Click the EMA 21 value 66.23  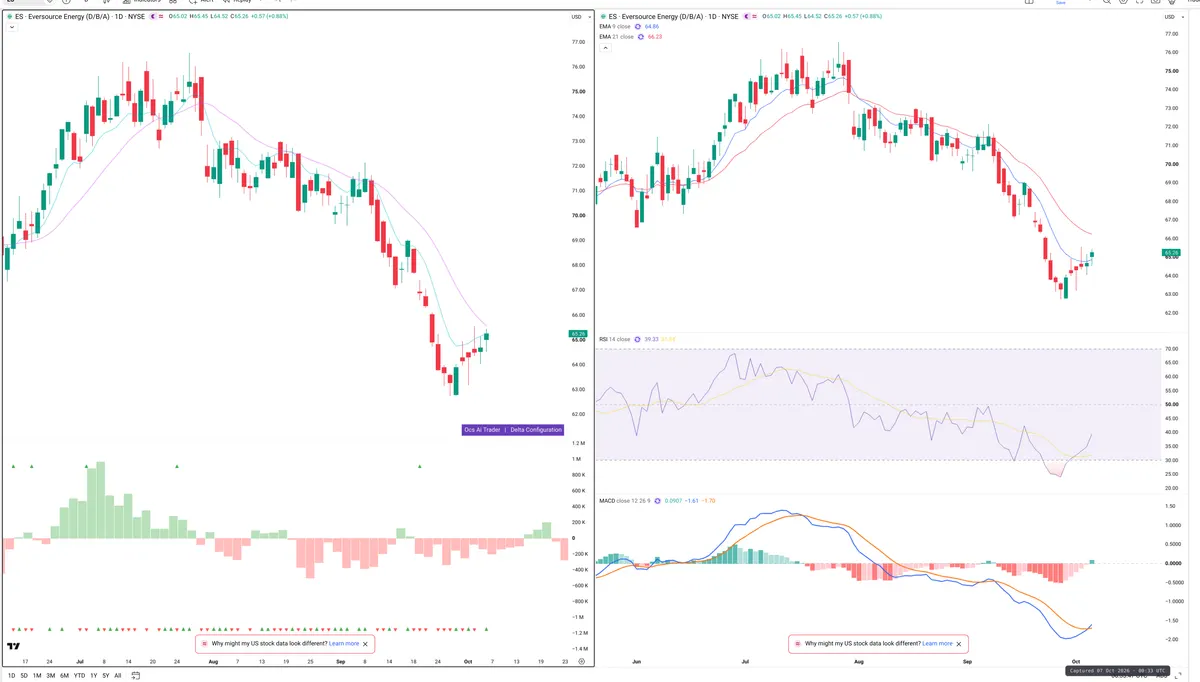point(655,37)
